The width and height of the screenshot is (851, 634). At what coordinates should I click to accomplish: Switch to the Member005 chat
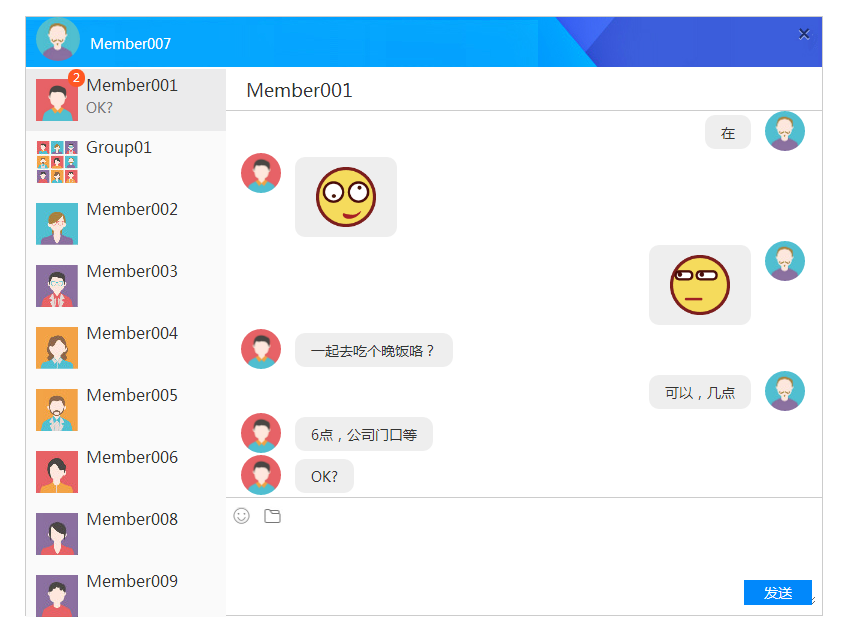(x=125, y=409)
